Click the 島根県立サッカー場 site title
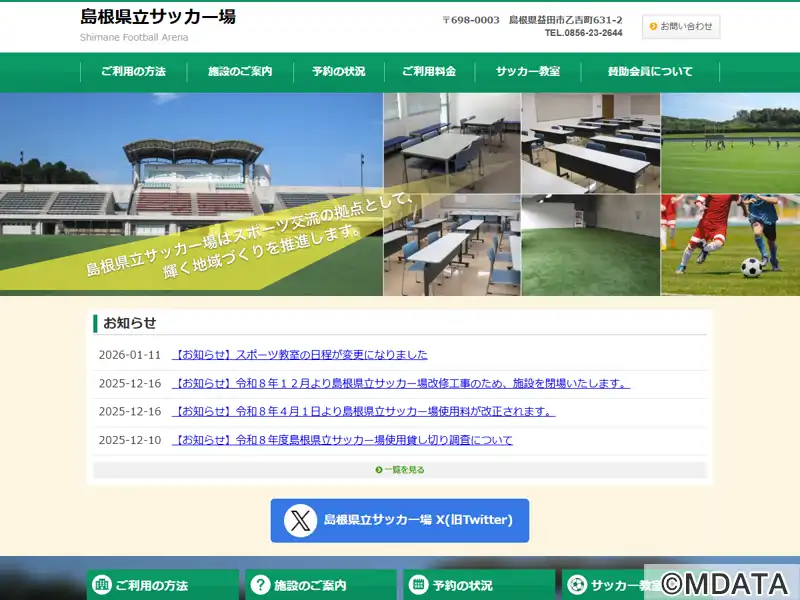This screenshot has height=600, width=800. (158, 17)
